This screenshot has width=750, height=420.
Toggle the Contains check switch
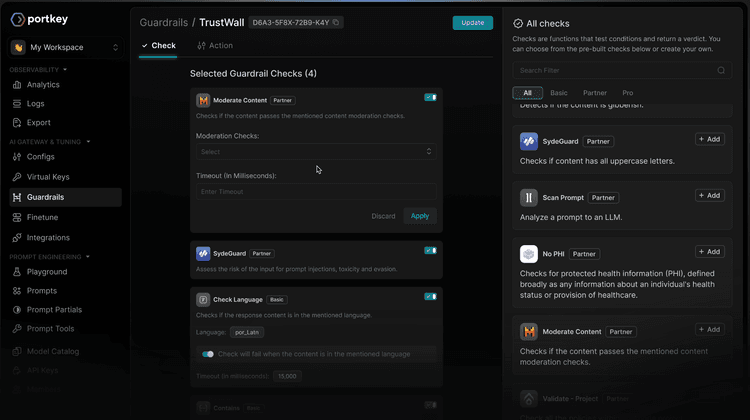pos(430,405)
